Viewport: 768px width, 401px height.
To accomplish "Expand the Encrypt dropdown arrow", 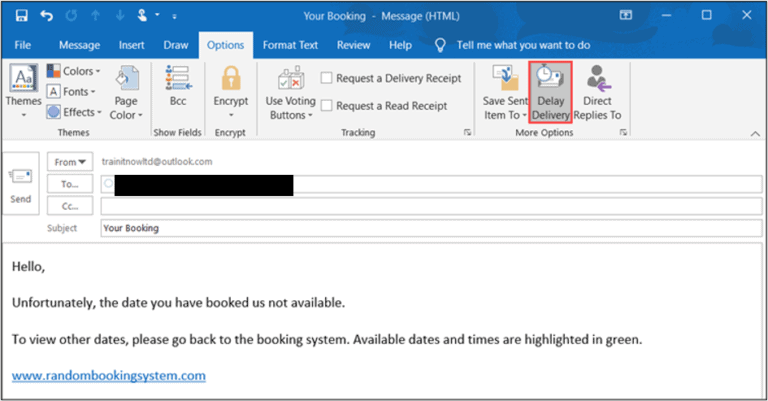I will click(231, 115).
